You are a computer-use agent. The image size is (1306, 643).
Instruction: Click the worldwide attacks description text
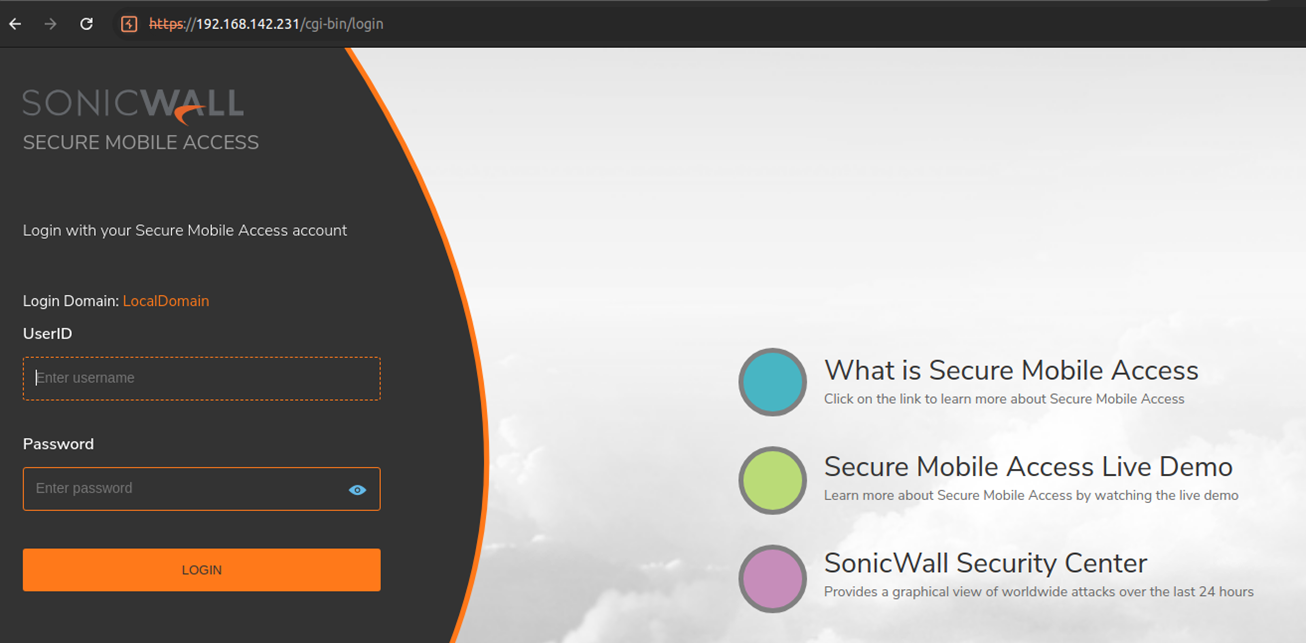[x=1039, y=592]
